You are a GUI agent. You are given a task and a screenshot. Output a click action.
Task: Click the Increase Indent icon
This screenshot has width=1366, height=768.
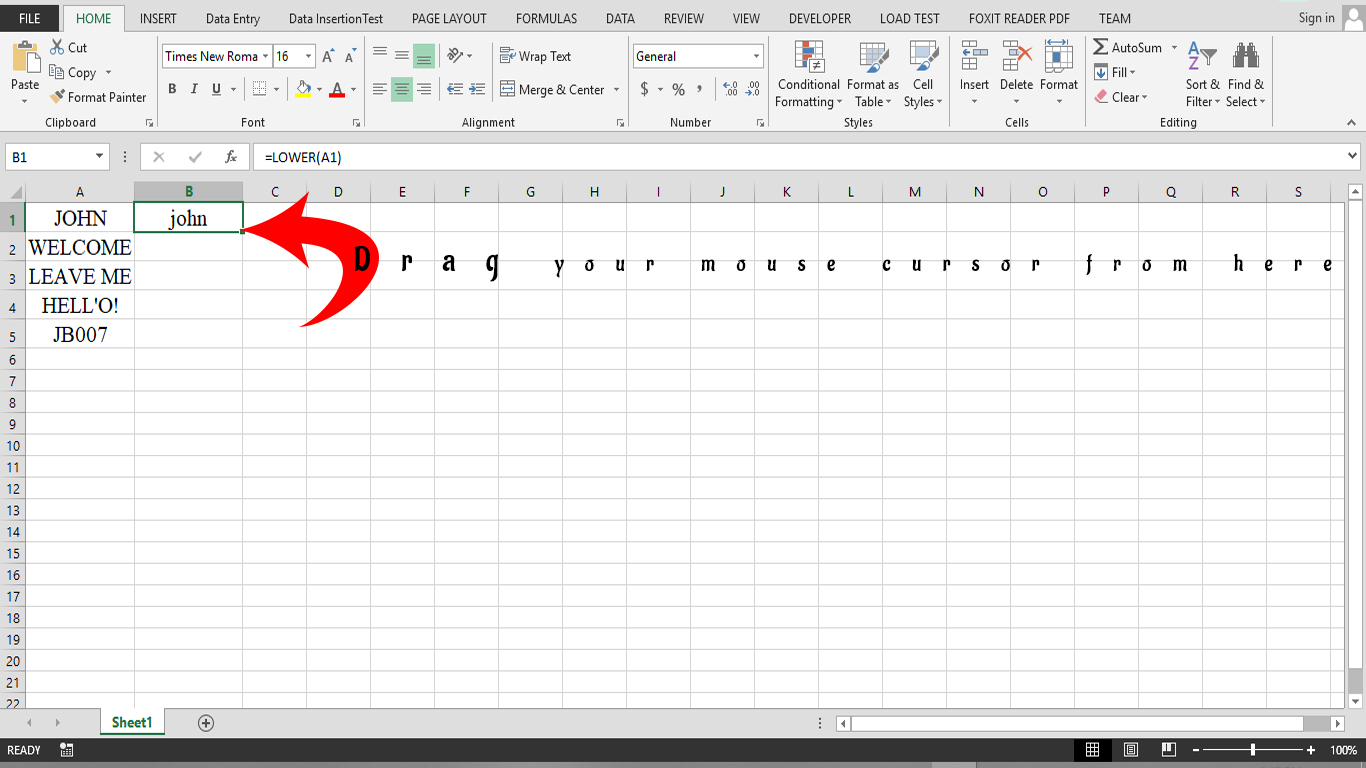pos(478,89)
